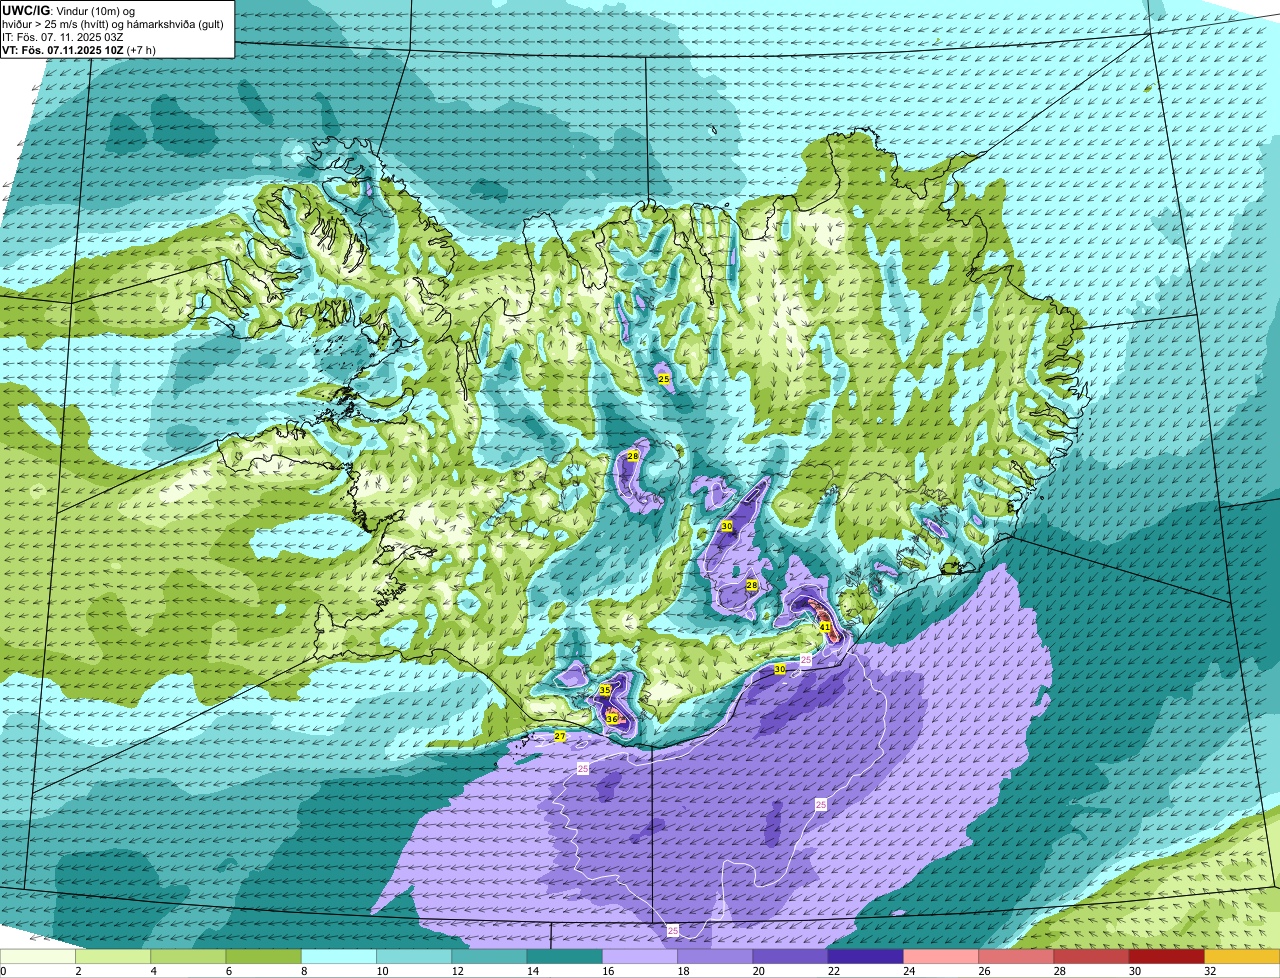Click the 'UWC/IG: Vindur (10m) og' title line
The image size is (1280, 978).
point(68,11)
